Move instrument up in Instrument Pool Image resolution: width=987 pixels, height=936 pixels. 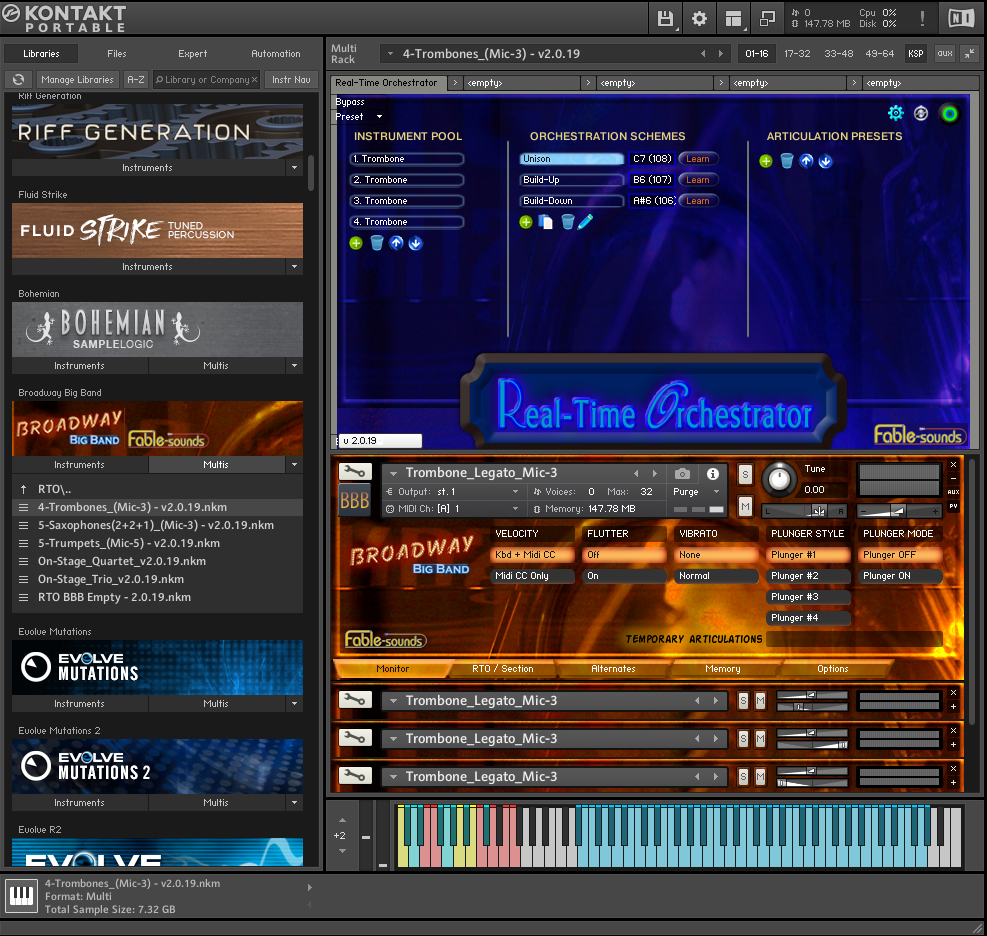(396, 243)
